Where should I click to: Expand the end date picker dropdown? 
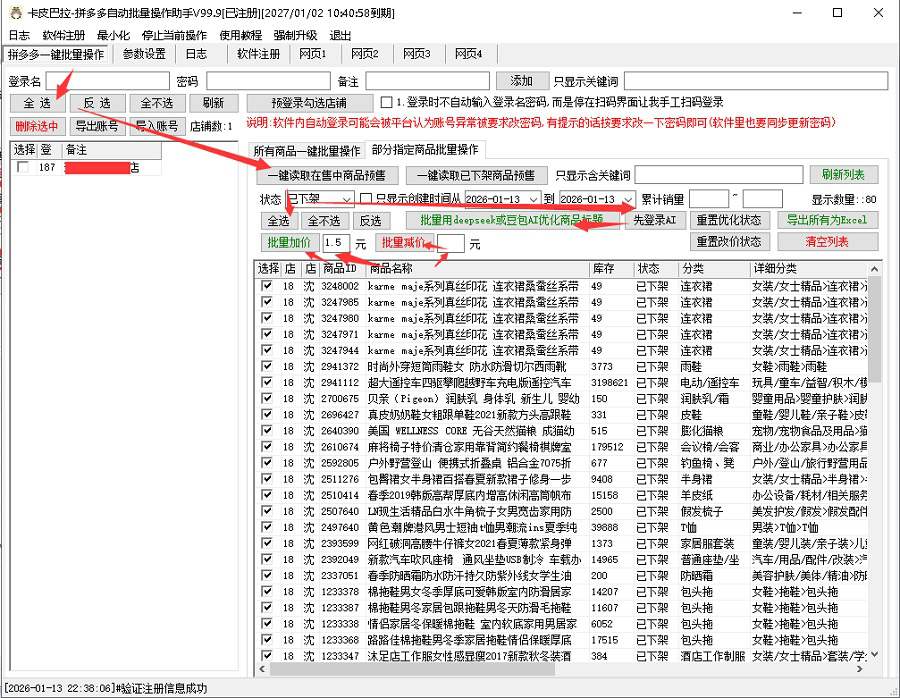(x=627, y=199)
